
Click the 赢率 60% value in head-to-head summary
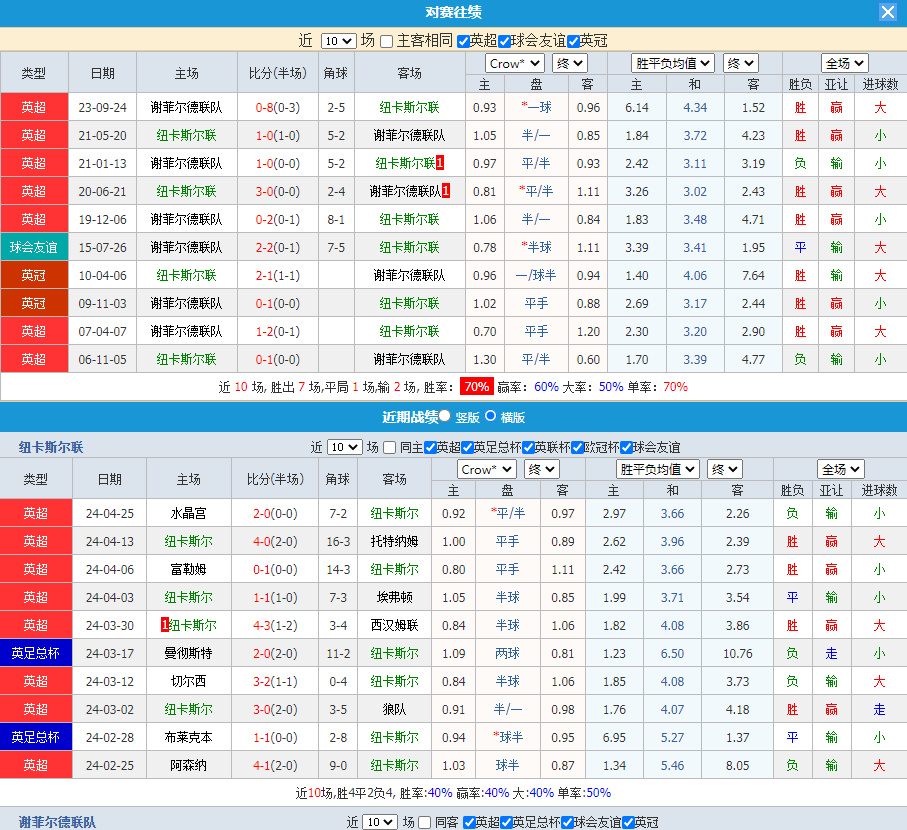pos(547,387)
